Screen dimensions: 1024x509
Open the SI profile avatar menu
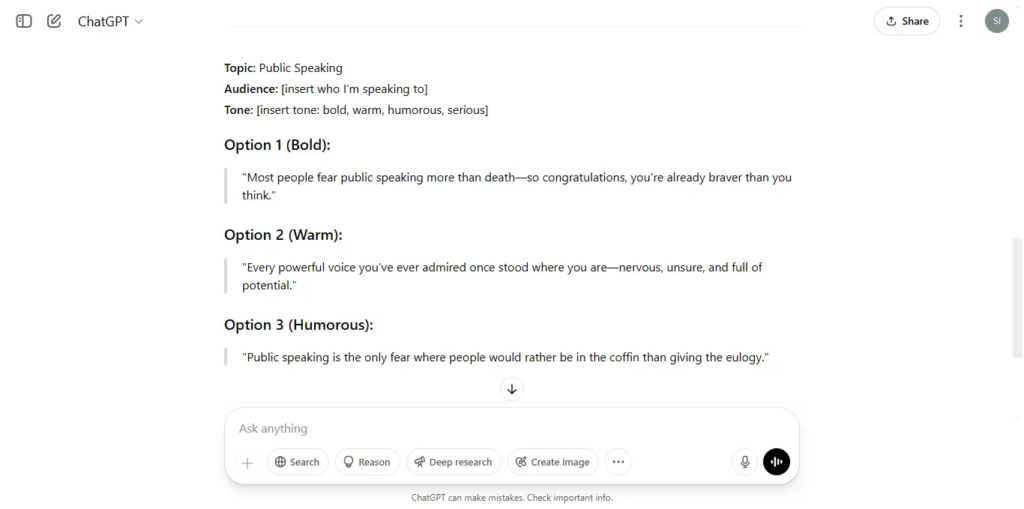pos(997,21)
